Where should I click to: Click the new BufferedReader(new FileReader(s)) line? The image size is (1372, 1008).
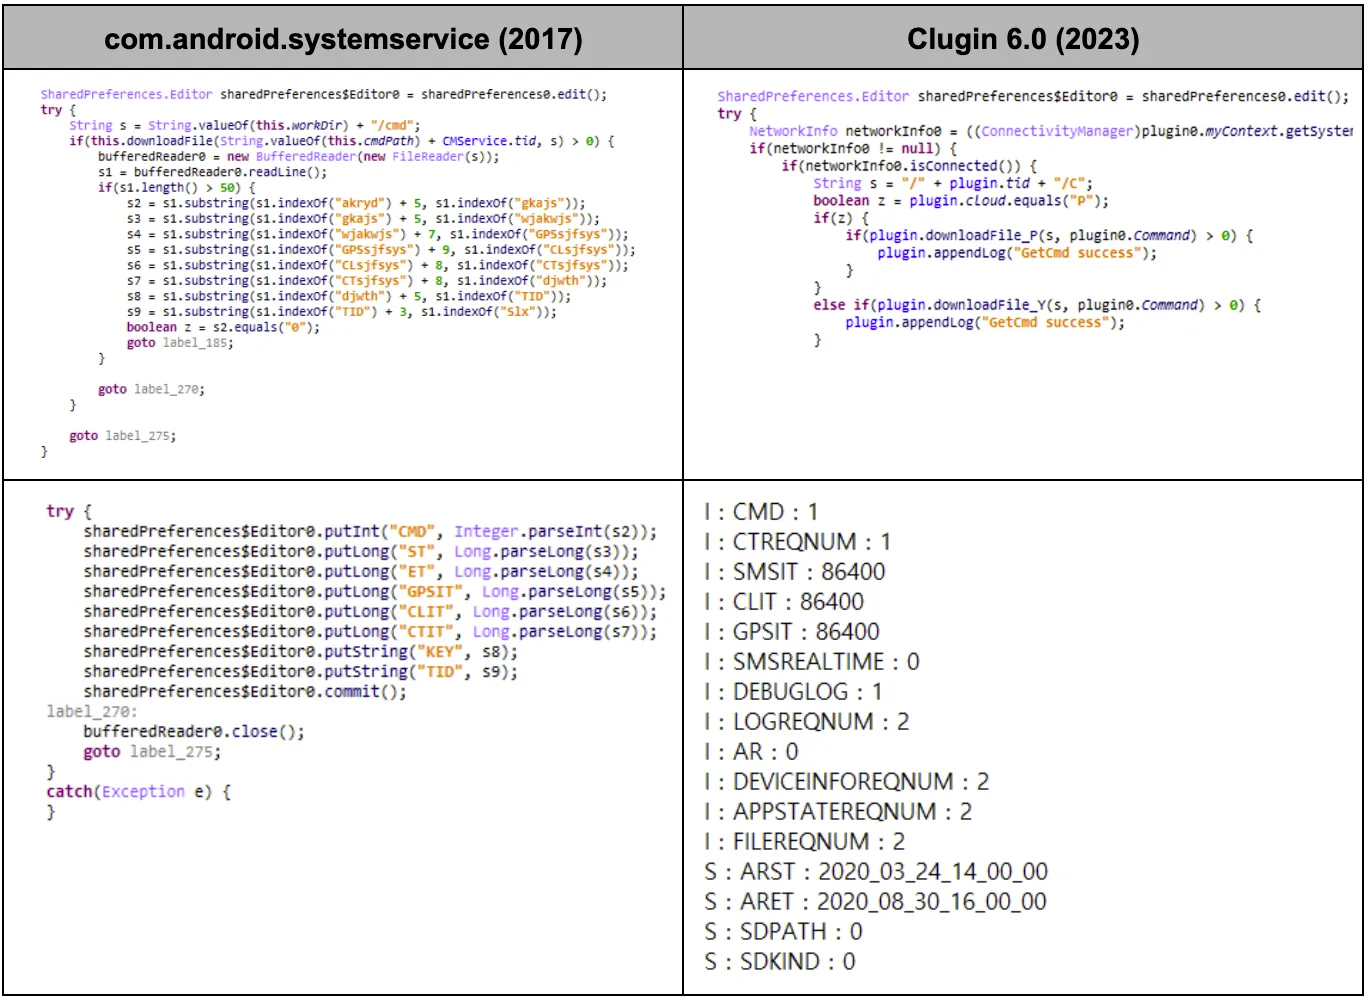[298, 157]
